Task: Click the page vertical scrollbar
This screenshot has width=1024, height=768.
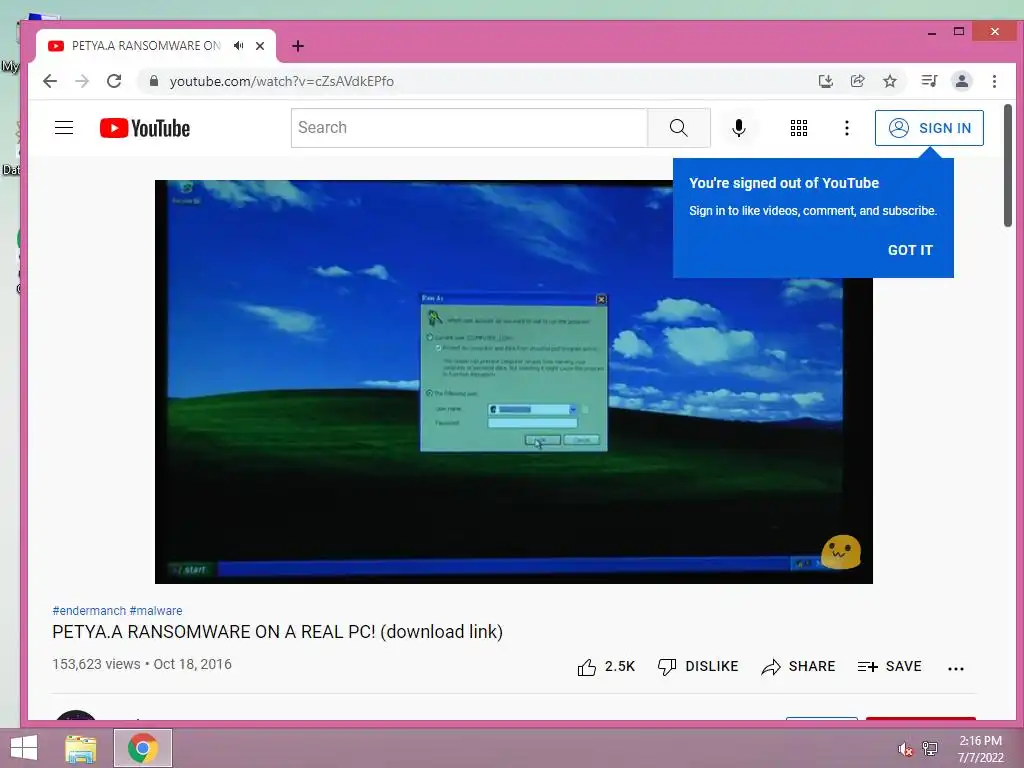Action: 1008,166
